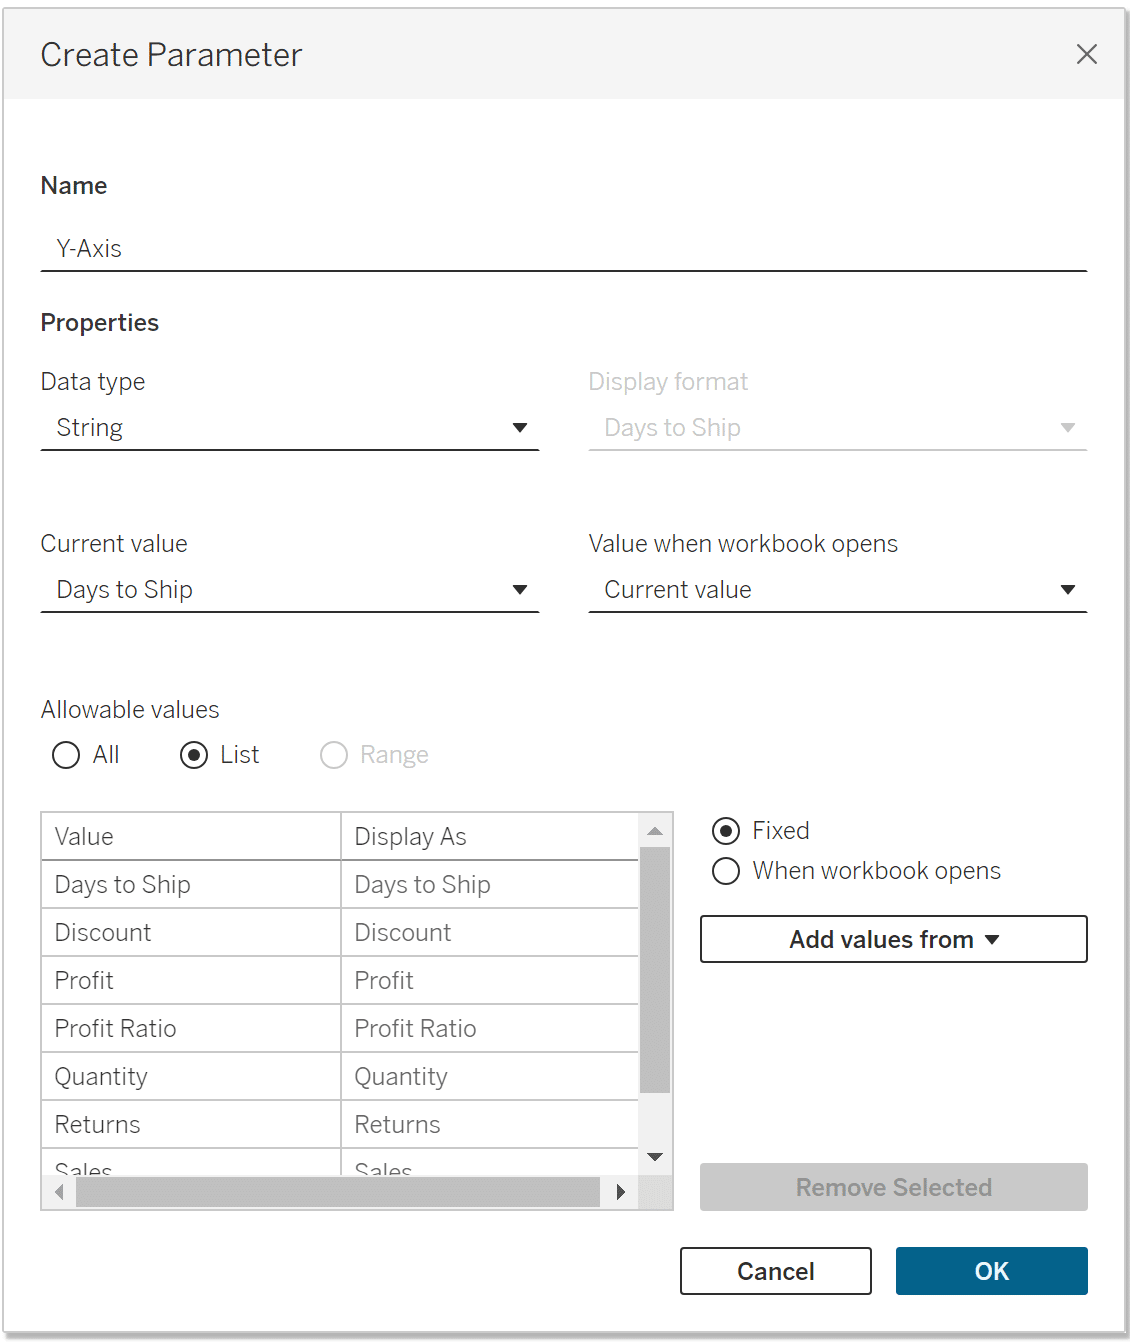Click the vertical scrollbar thumb of values list
The width and height of the screenshot is (1130, 1342).
[x=655, y=970]
